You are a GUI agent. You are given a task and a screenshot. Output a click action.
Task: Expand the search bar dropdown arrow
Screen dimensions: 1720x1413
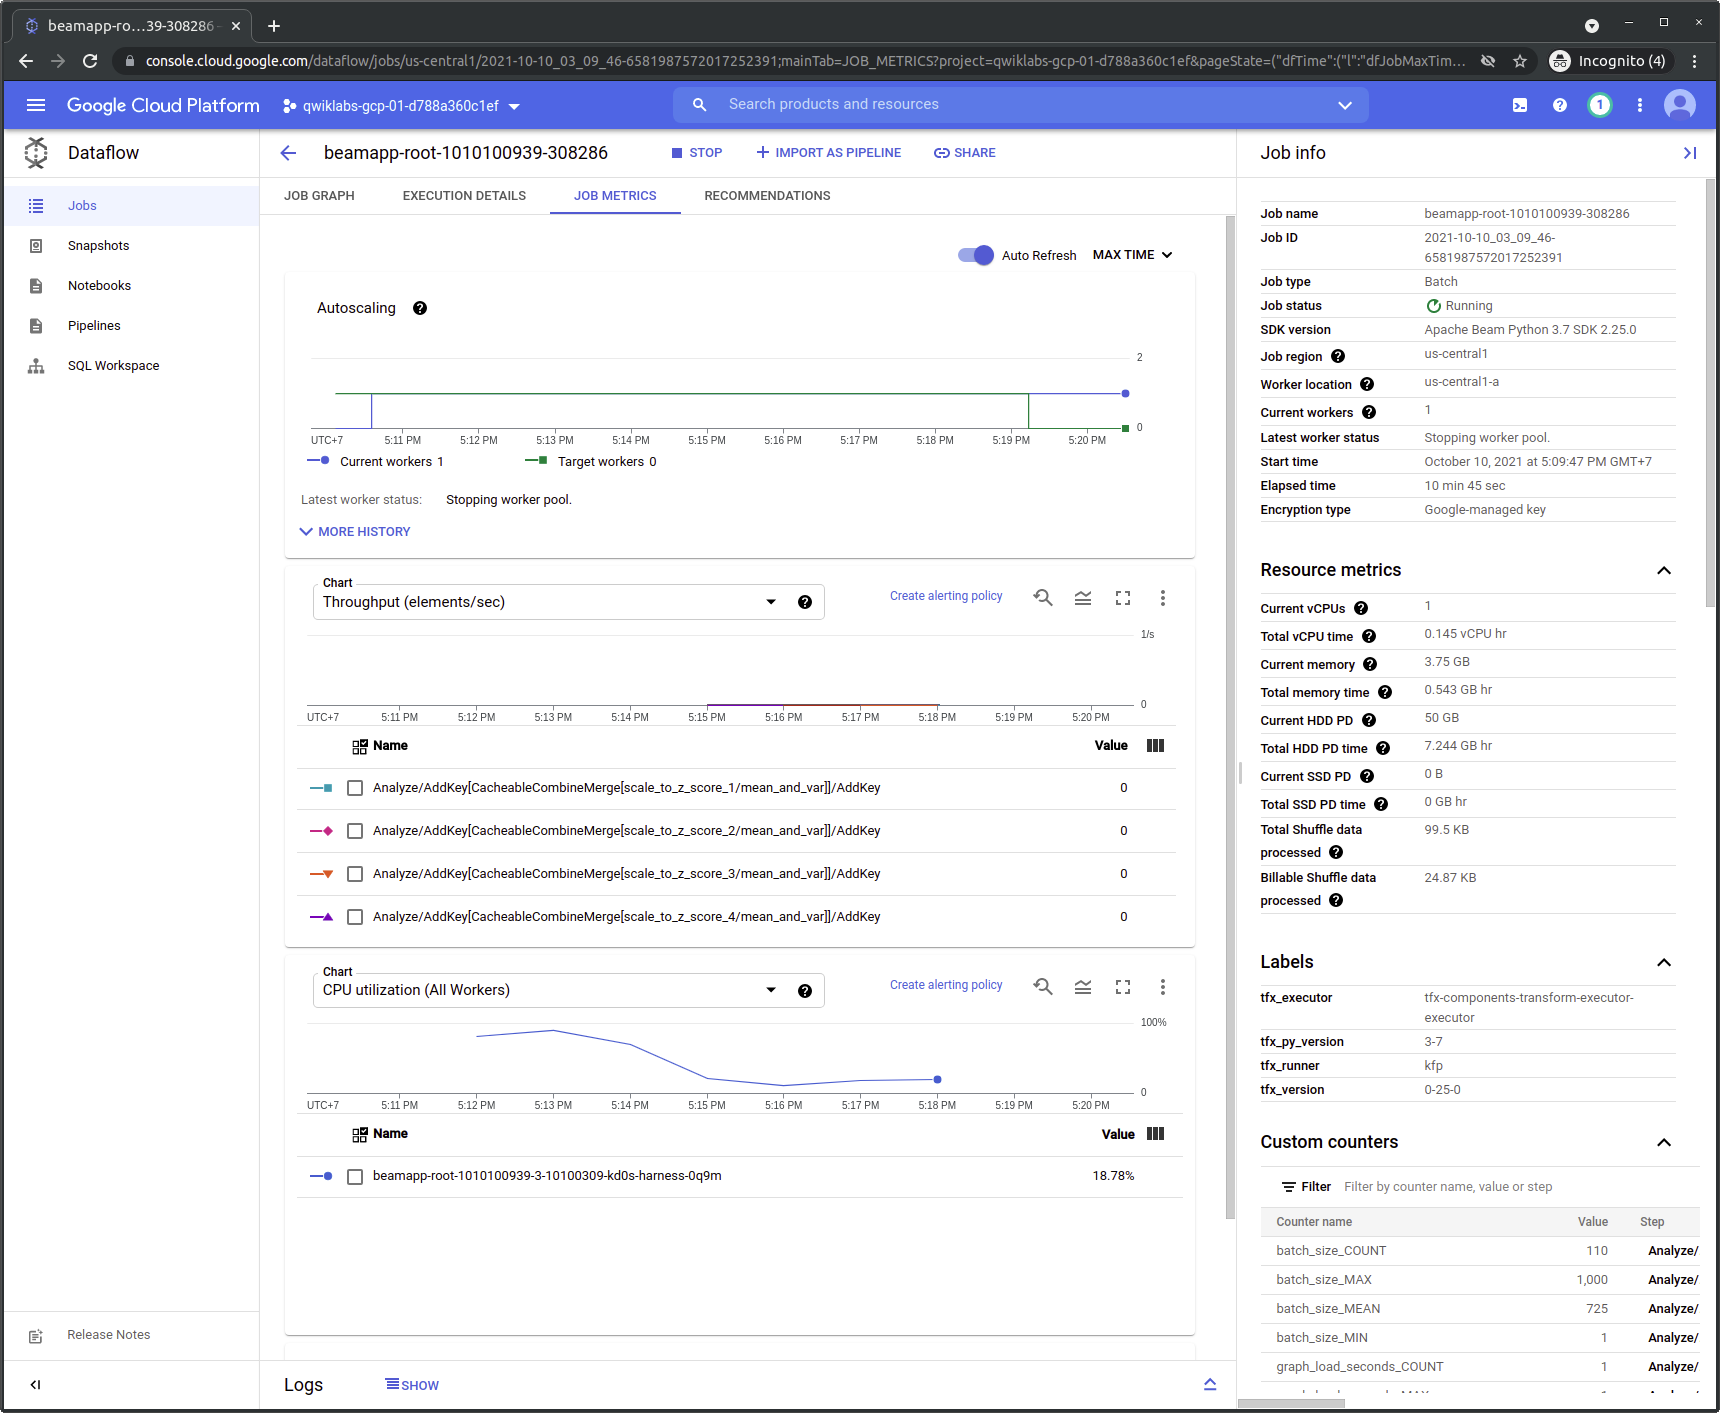(1345, 105)
